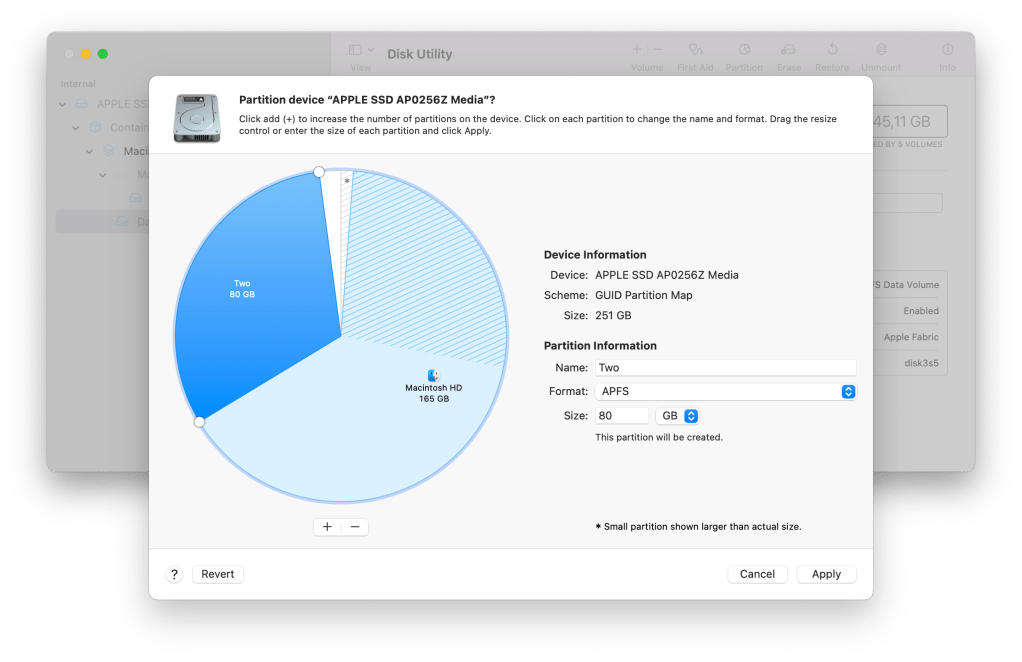Click the Restore toolbar icon
Image resolution: width=1022 pixels, height=662 pixels.
point(832,50)
